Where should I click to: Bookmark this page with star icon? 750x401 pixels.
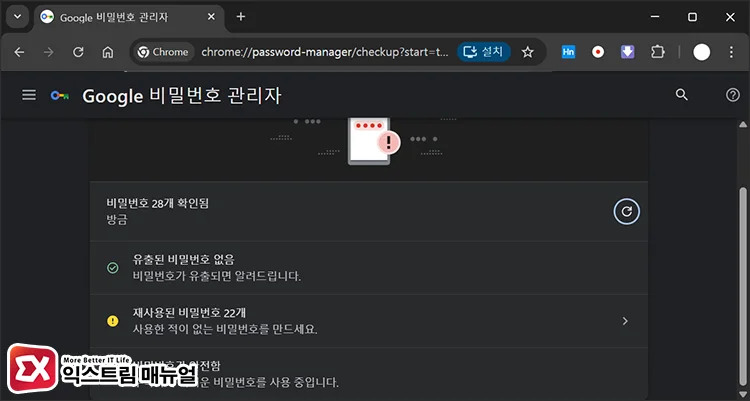pyautogui.click(x=528, y=52)
